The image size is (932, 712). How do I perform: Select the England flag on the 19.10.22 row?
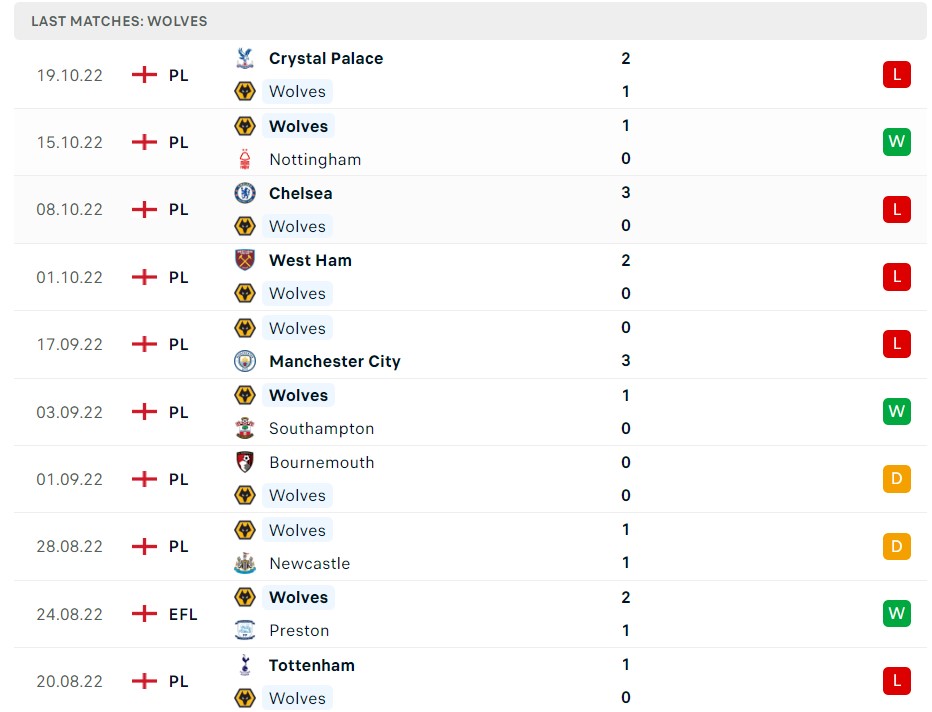[x=142, y=74]
